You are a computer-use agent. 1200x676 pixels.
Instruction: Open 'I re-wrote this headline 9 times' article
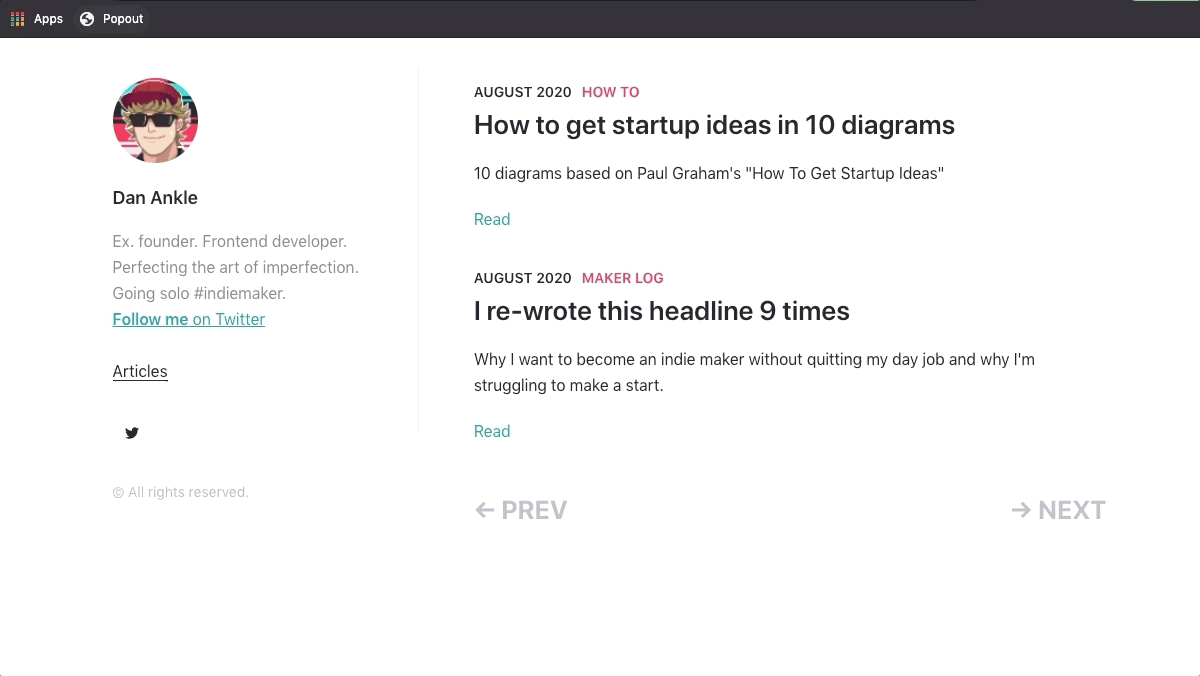(662, 311)
